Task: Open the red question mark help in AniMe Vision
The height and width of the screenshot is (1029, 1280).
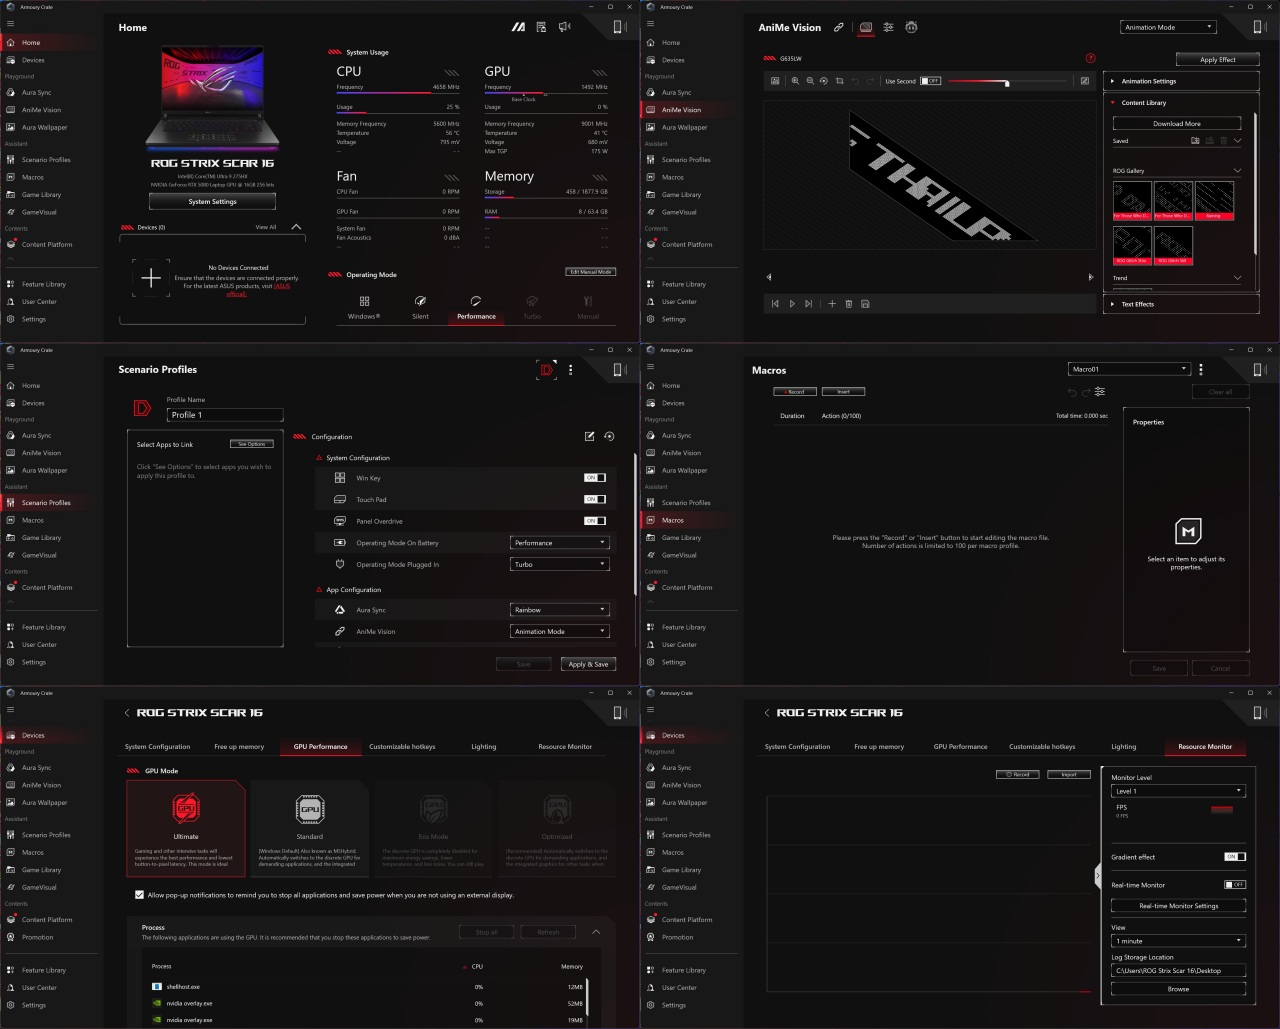Action: click(x=1090, y=58)
